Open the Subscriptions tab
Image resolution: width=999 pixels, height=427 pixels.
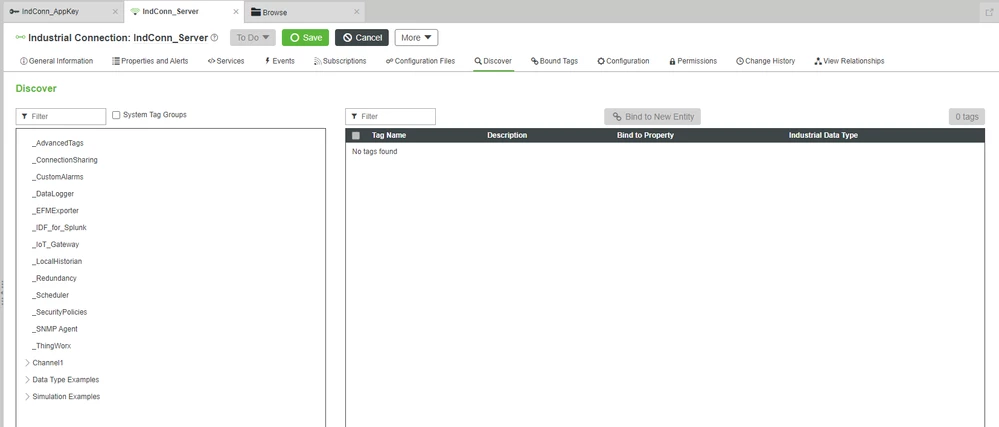click(x=340, y=61)
